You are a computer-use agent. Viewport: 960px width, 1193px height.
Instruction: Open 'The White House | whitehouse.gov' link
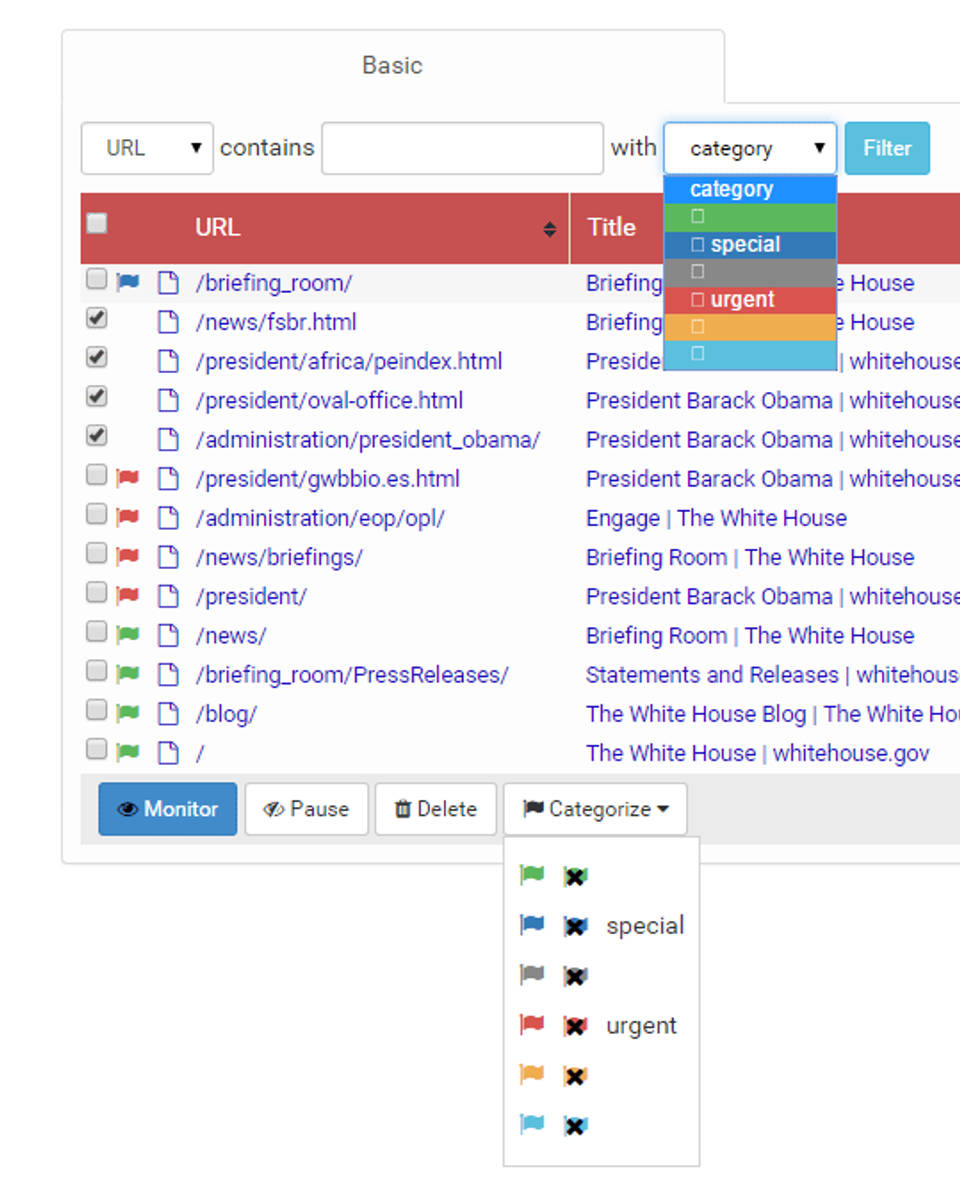758,753
